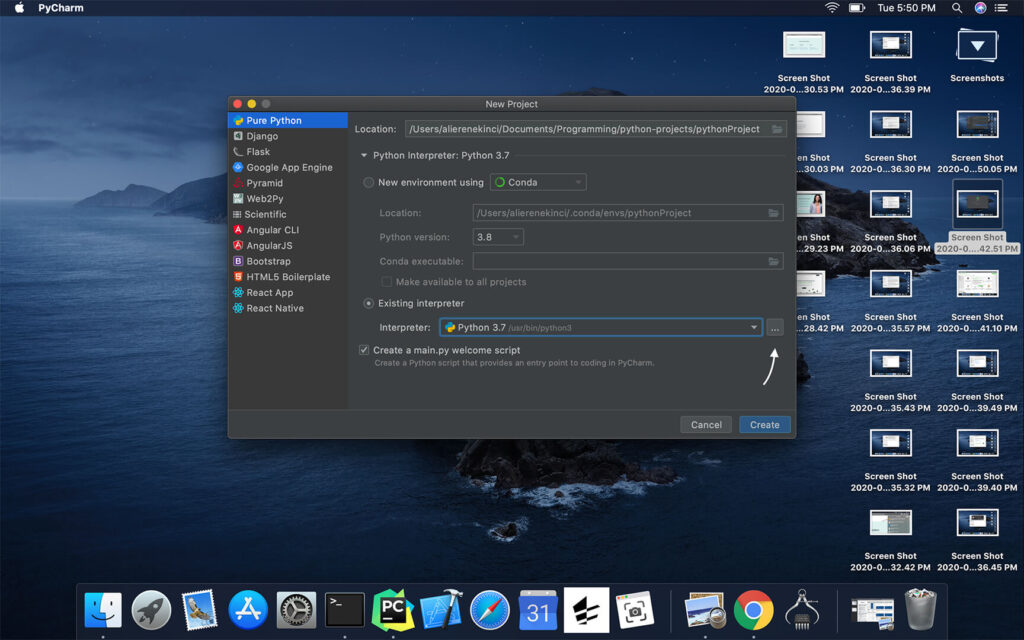Toggle Make available to all projects
1024x640 pixels.
point(386,282)
